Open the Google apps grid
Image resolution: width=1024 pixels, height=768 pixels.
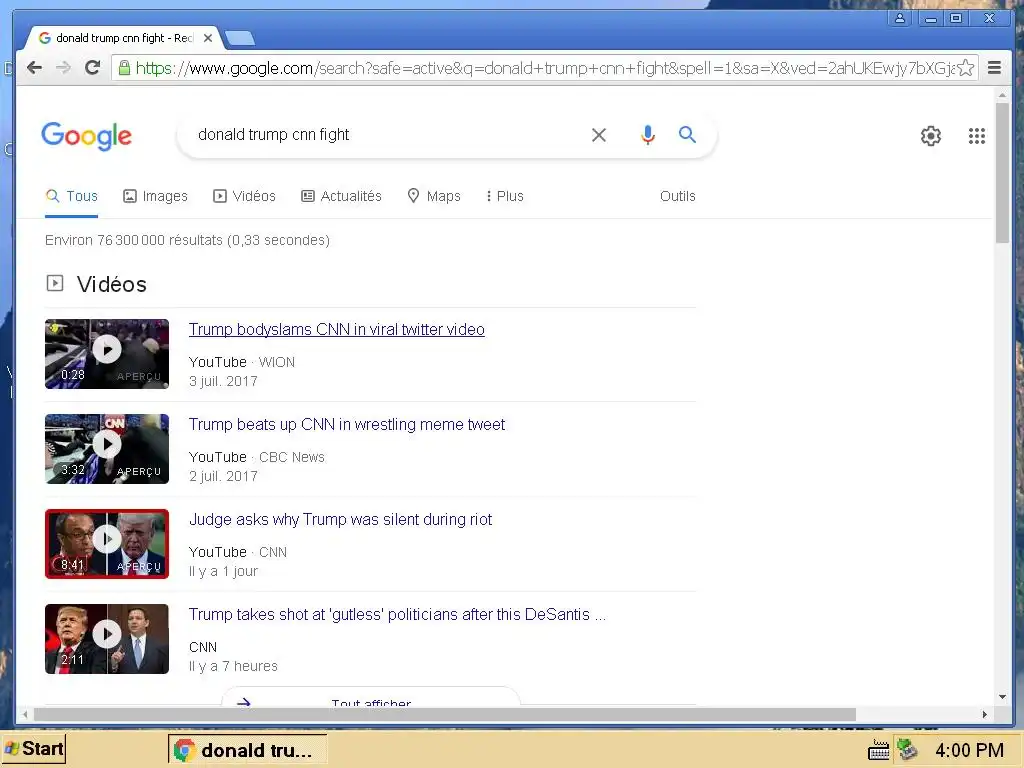tap(976, 136)
